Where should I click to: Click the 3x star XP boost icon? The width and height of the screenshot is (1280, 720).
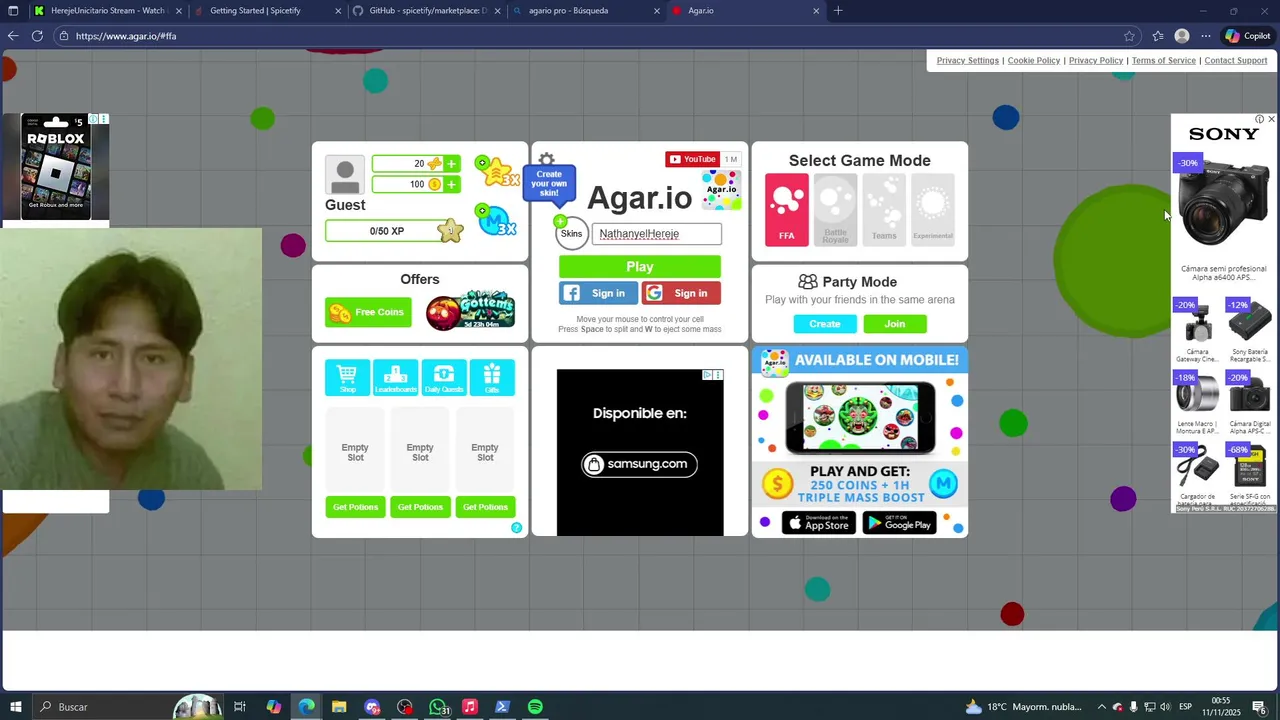[496, 171]
